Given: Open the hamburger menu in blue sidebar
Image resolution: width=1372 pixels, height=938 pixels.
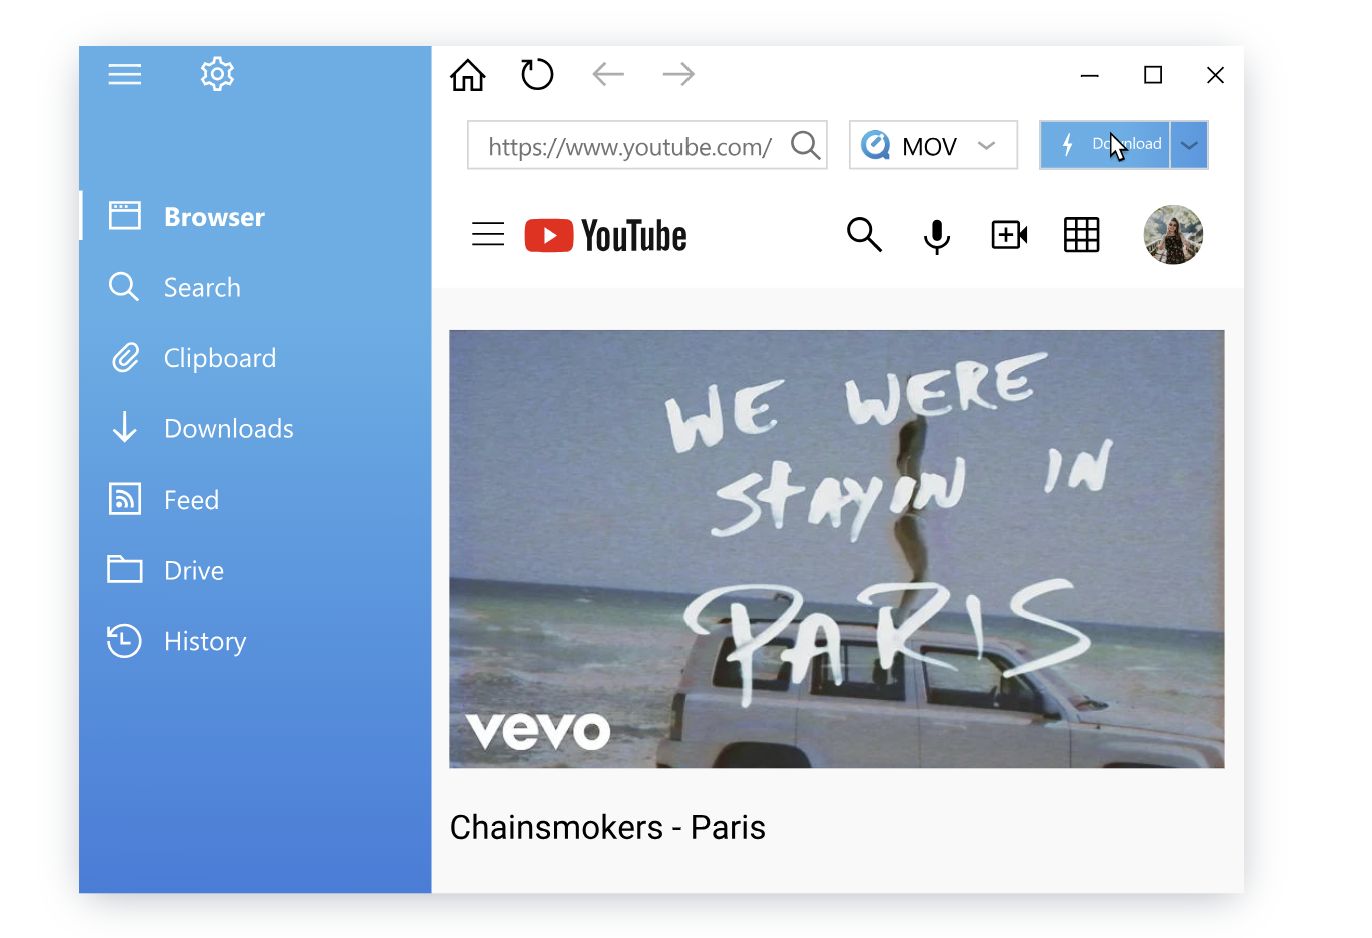Looking at the screenshot, I should [125, 74].
